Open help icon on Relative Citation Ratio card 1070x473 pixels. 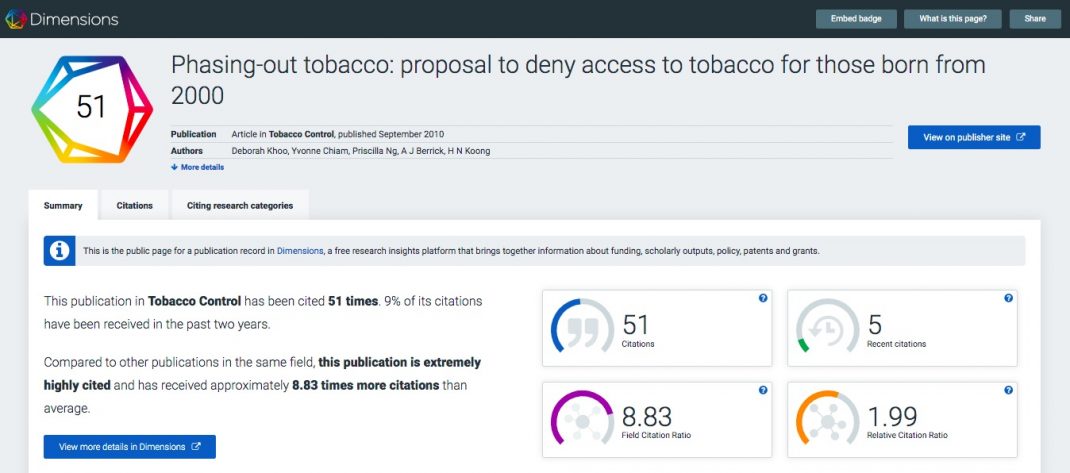1008,390
